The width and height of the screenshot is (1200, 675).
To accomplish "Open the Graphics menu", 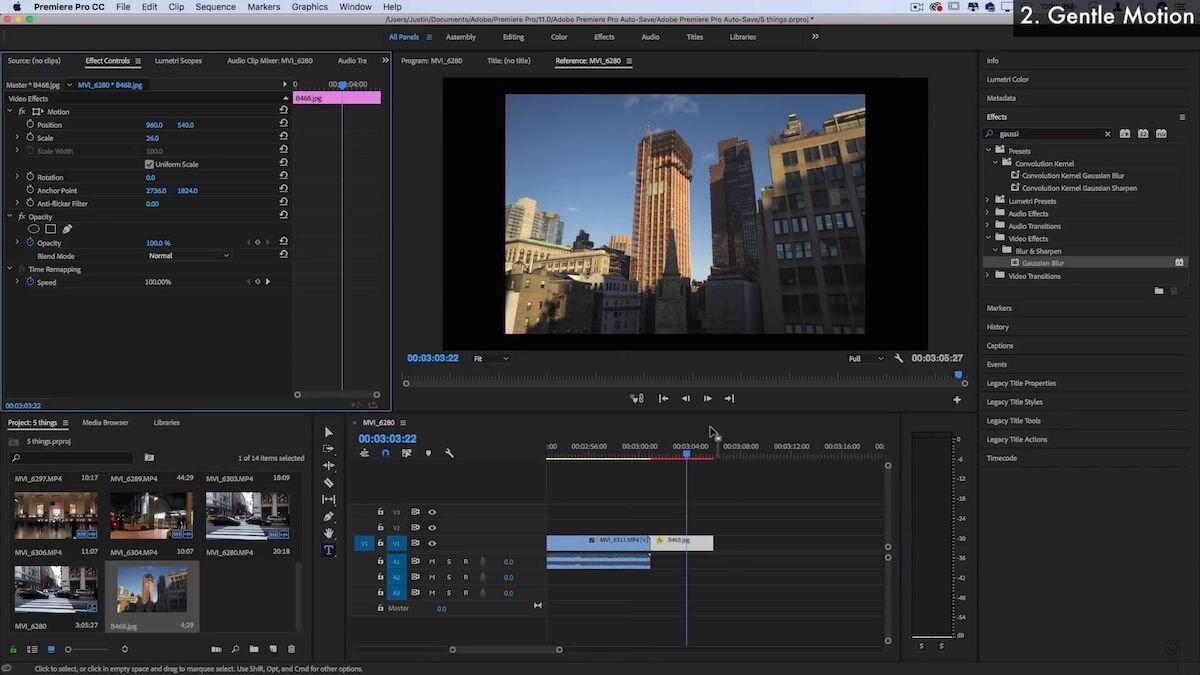I will (310, 7).
